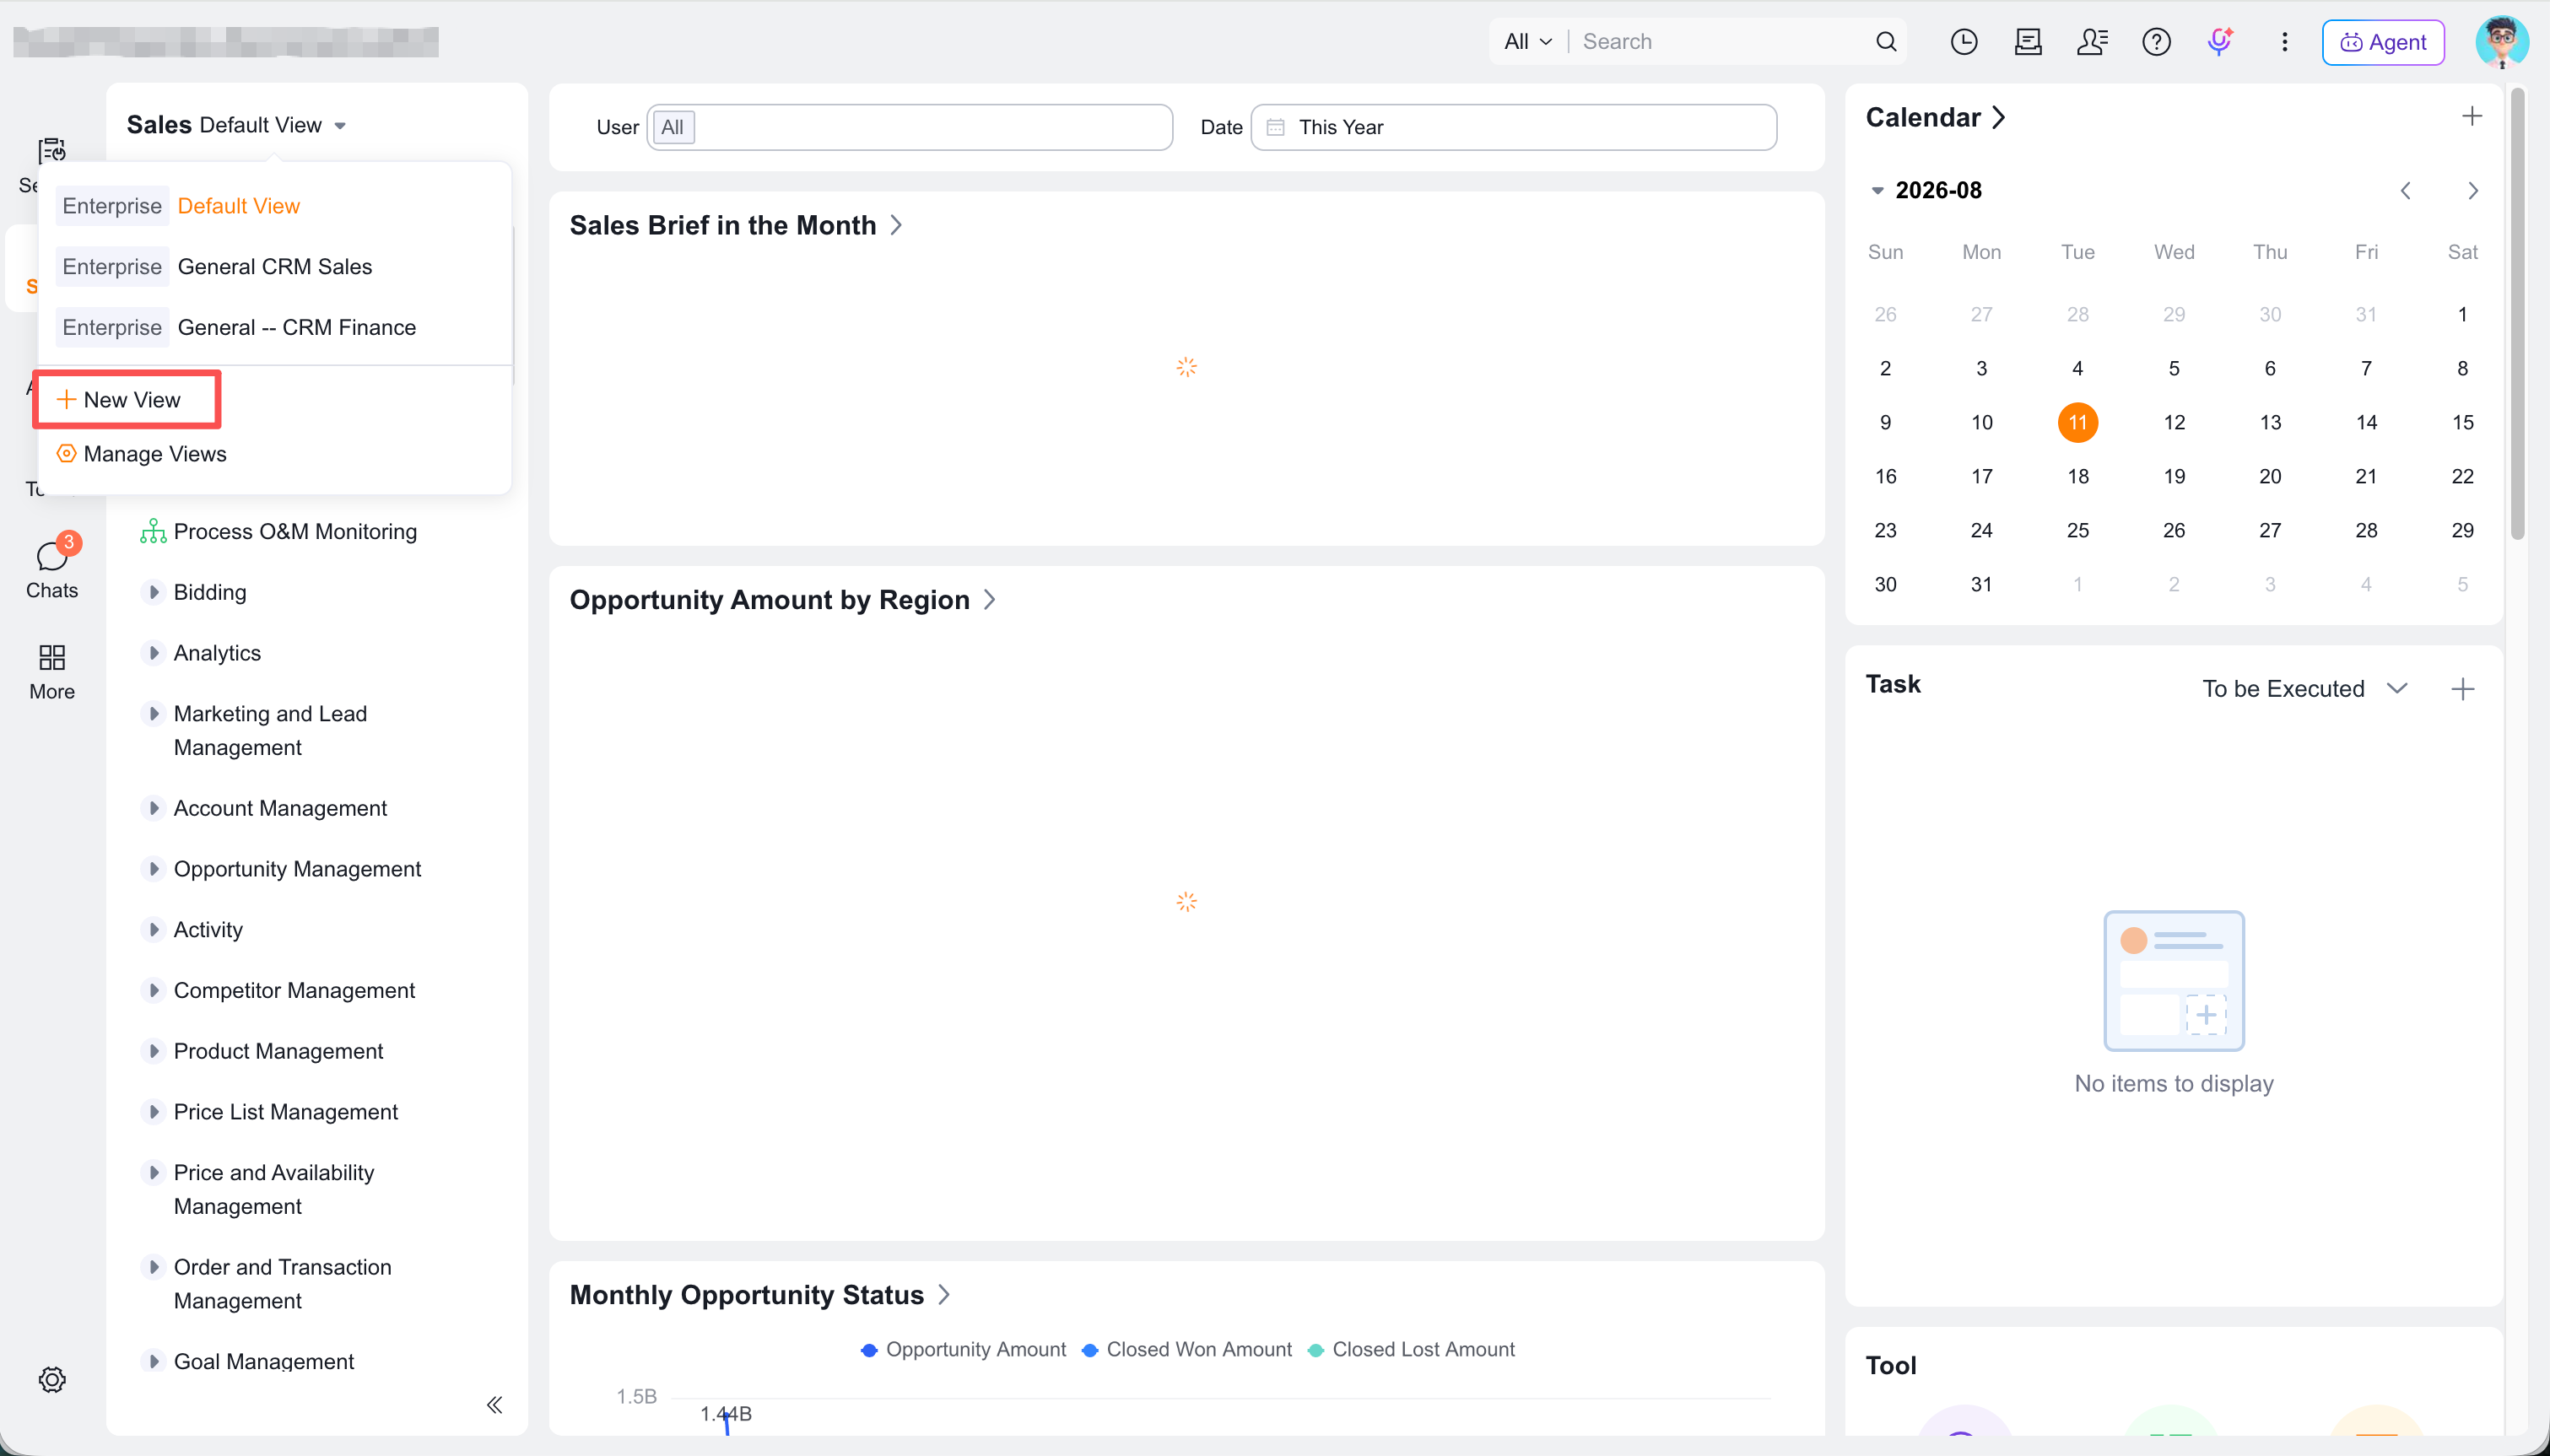Collapse the navigation panel with double chevron
Viewport: 2550px width, 1456px height.
coord(494,1405)
